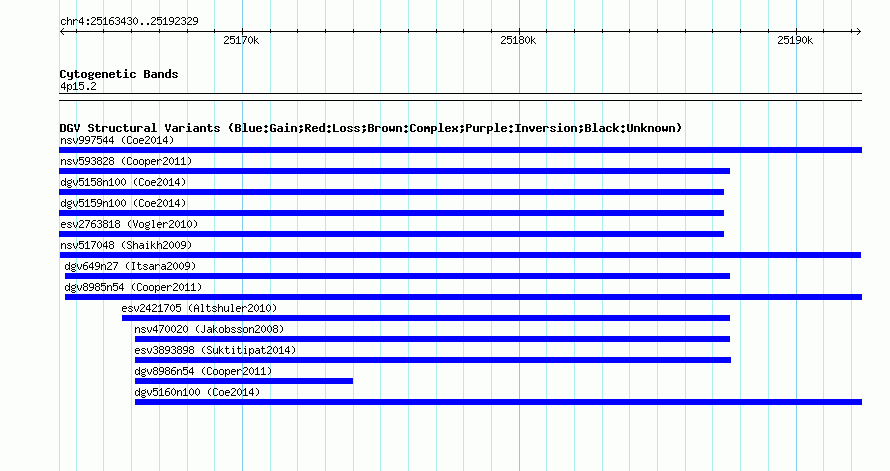The image size is (890, 471).
Task: Select the nsv997544 blue gain bar
Action: (x=460, y=150)
